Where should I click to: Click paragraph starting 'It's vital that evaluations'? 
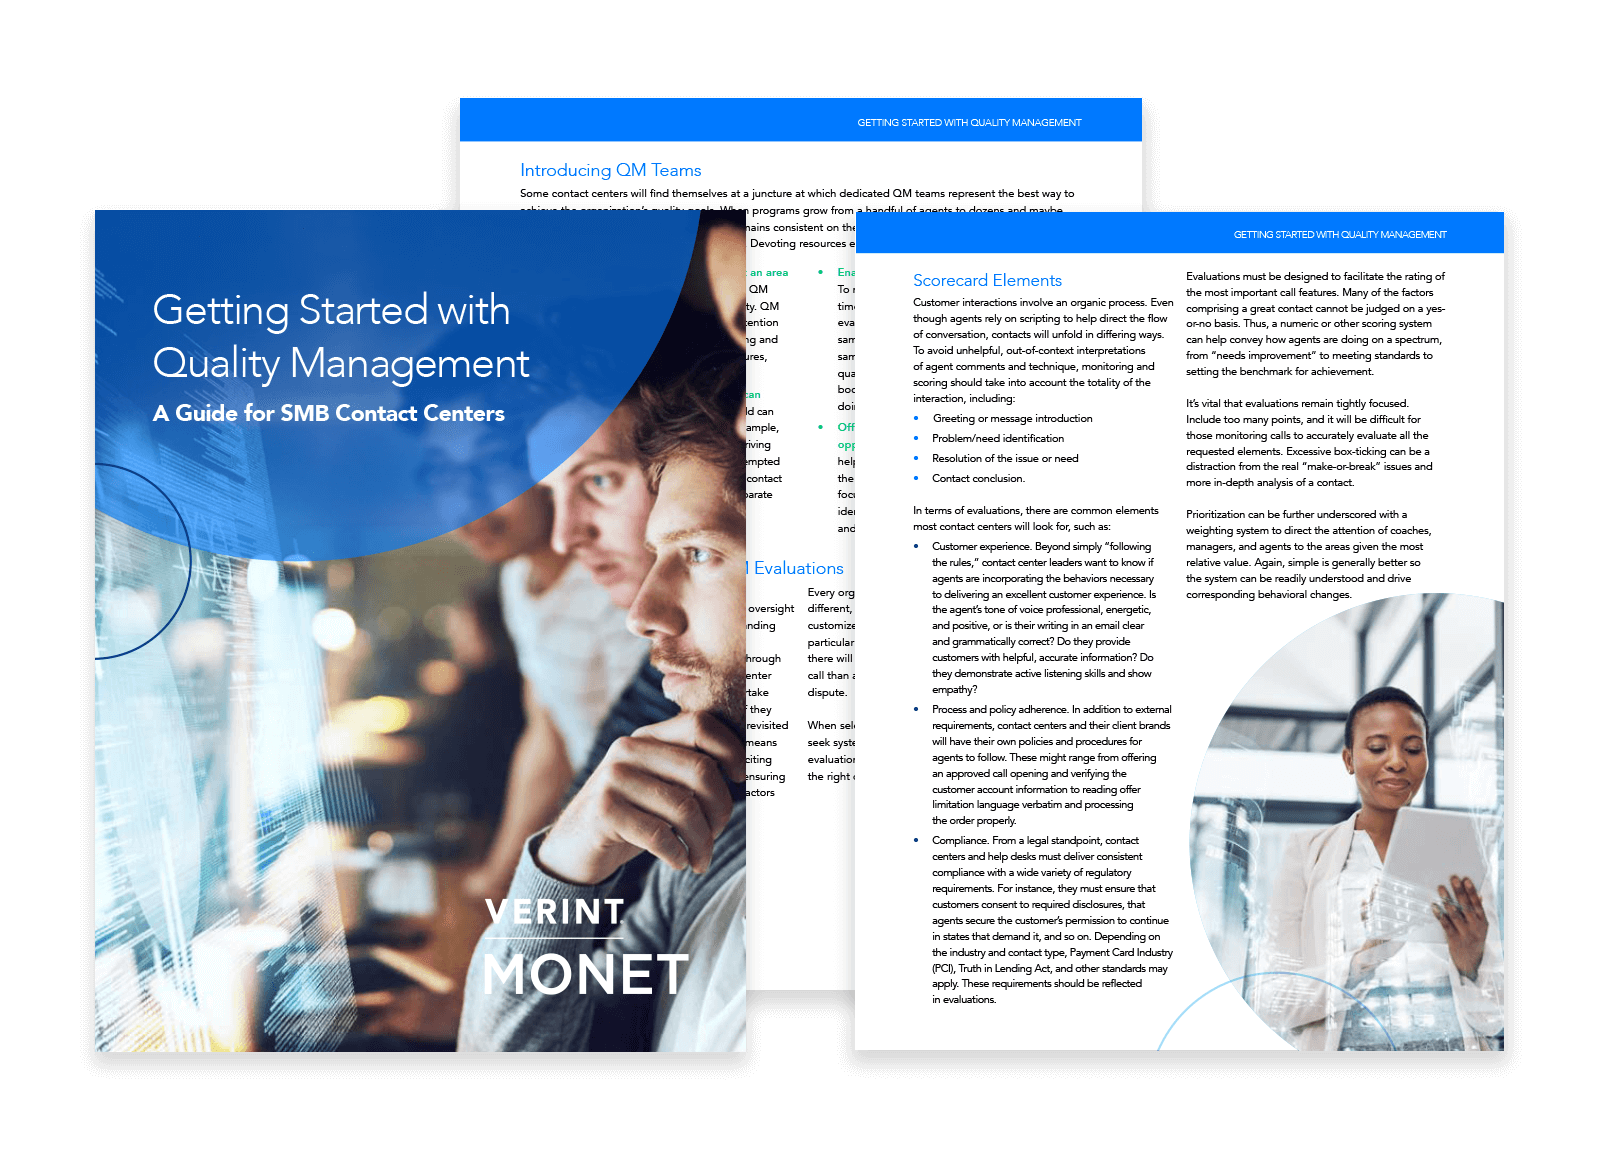pos(1309,443)
